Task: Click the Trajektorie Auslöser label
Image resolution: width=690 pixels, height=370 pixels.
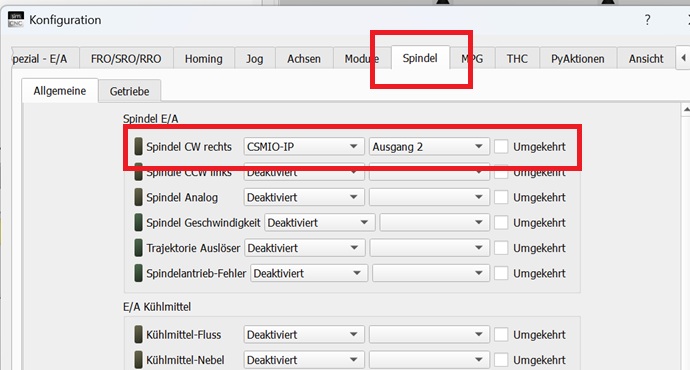Action: tap(193, 248)
